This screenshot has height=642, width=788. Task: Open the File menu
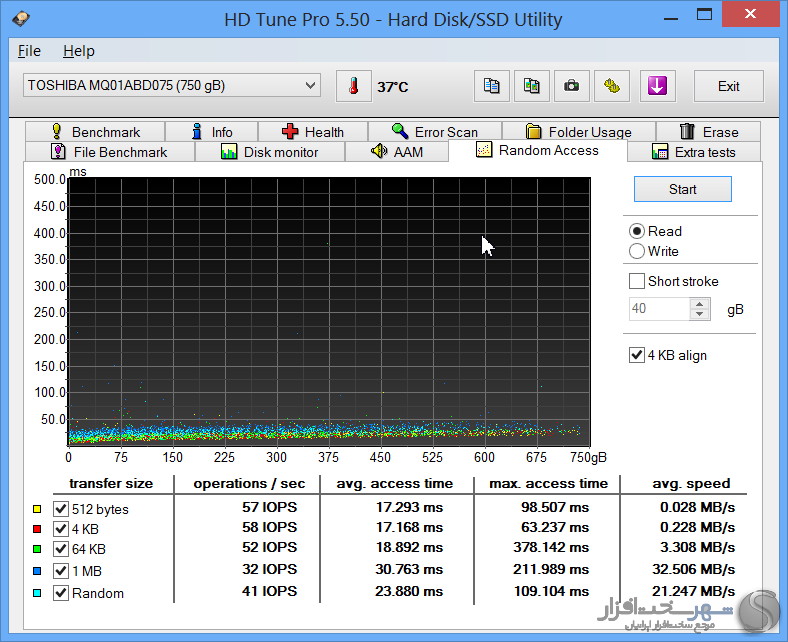point(29,51)
